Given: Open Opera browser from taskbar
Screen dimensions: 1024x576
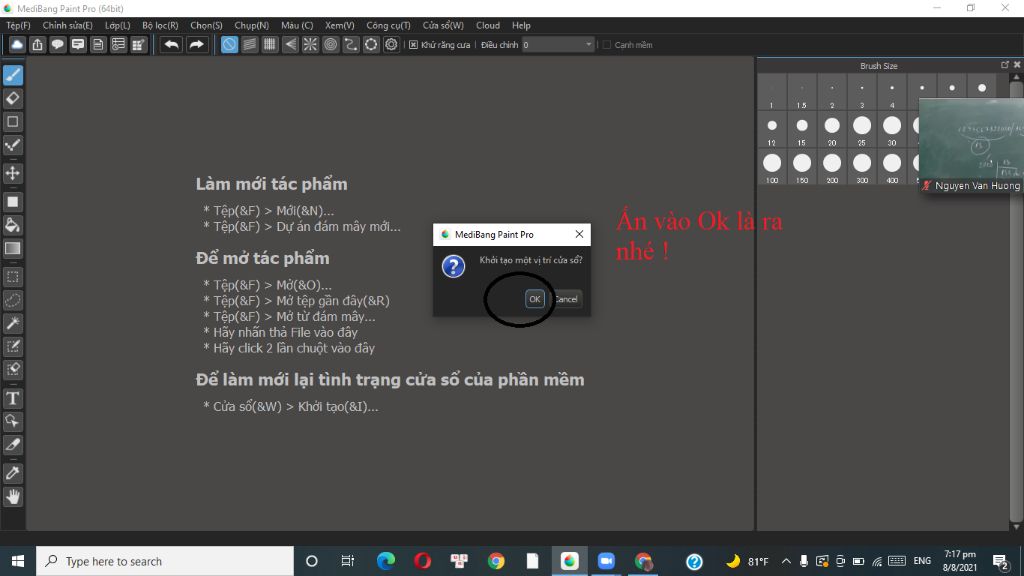Looking at the screenshot, I should coord(423,561).
